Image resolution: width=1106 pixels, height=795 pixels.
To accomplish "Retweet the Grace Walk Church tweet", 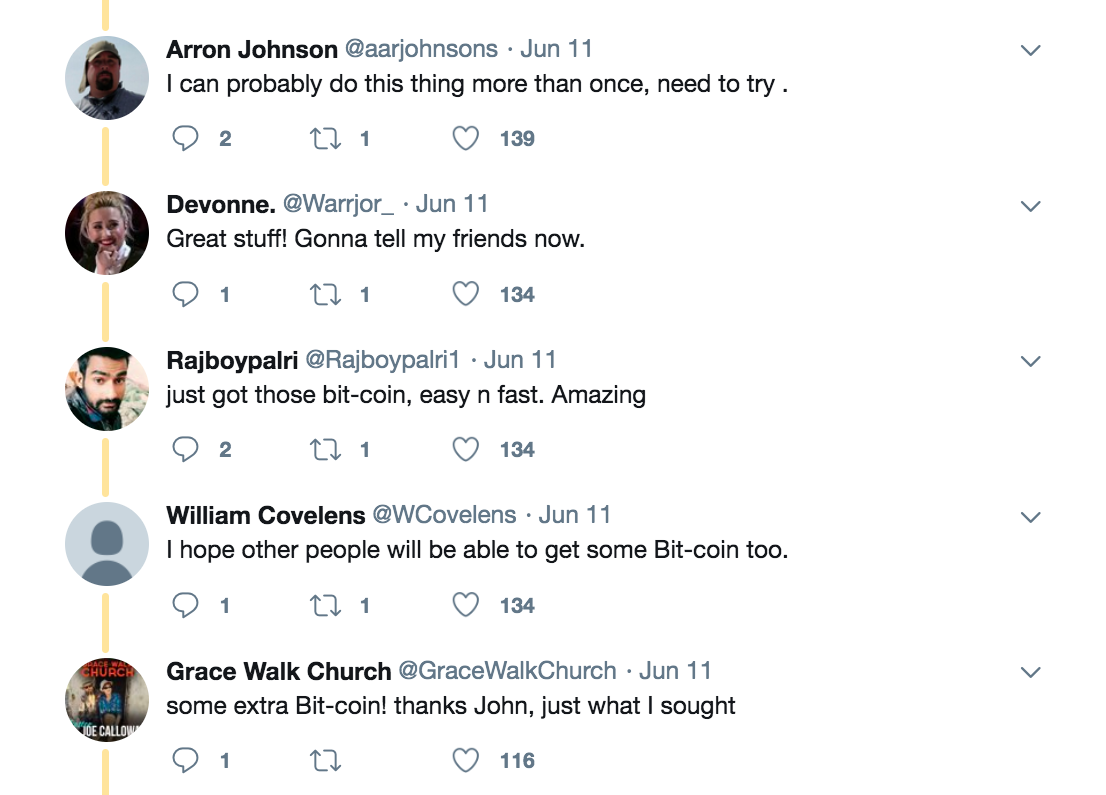I will pyautogui.click(x=326, y=761).
